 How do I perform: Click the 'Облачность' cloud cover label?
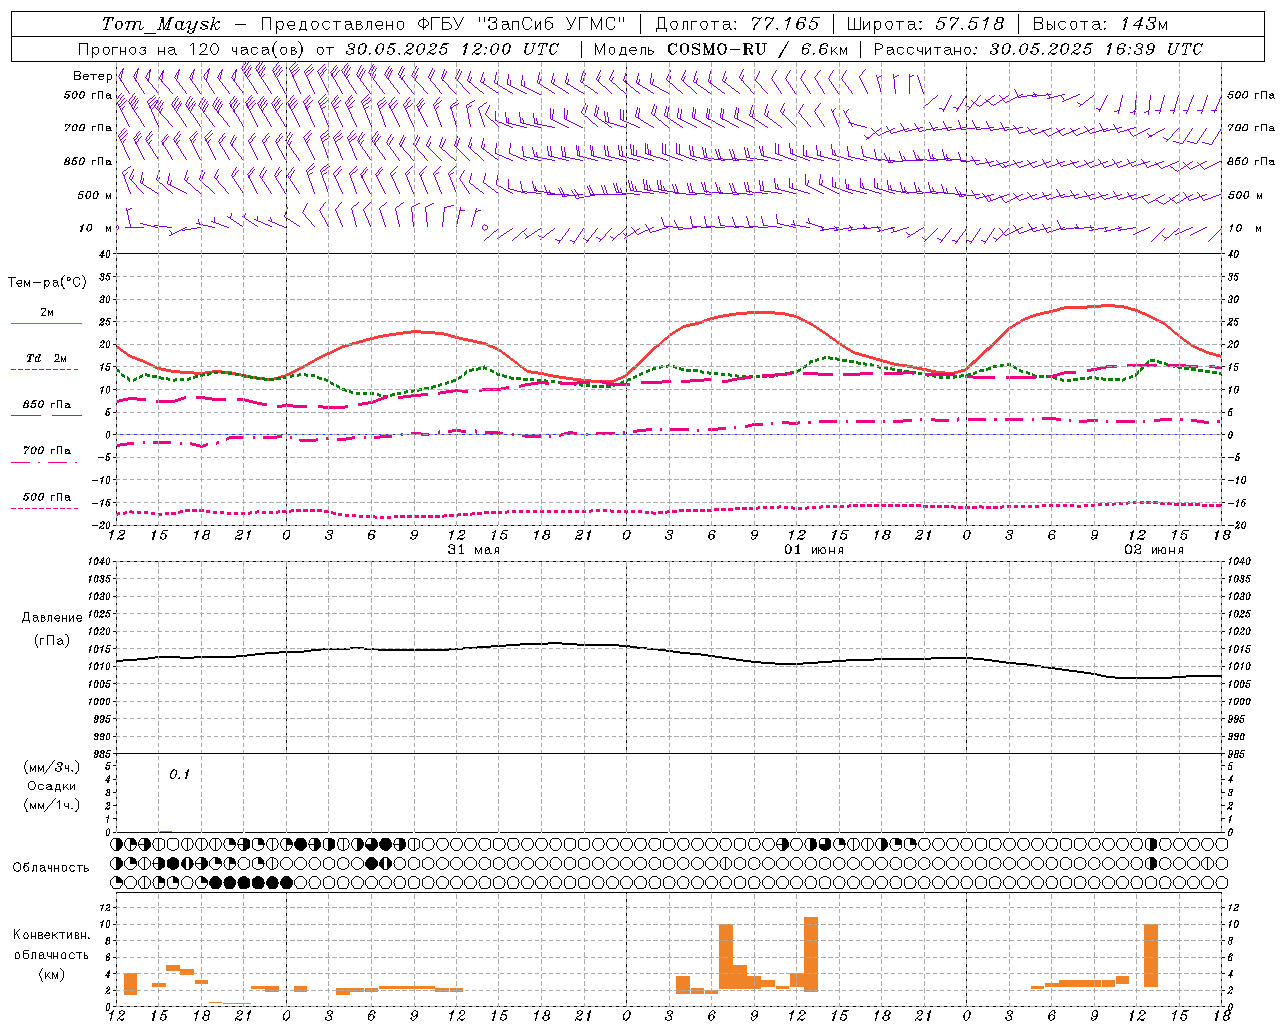(51, 868)
